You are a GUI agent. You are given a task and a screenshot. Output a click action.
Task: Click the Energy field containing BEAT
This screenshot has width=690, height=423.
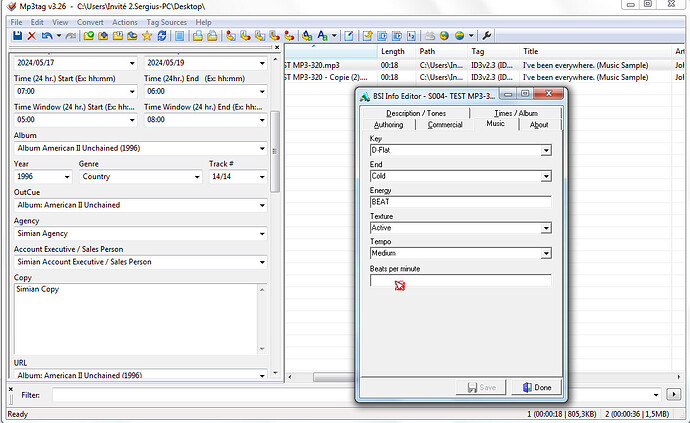coord(461,202)
